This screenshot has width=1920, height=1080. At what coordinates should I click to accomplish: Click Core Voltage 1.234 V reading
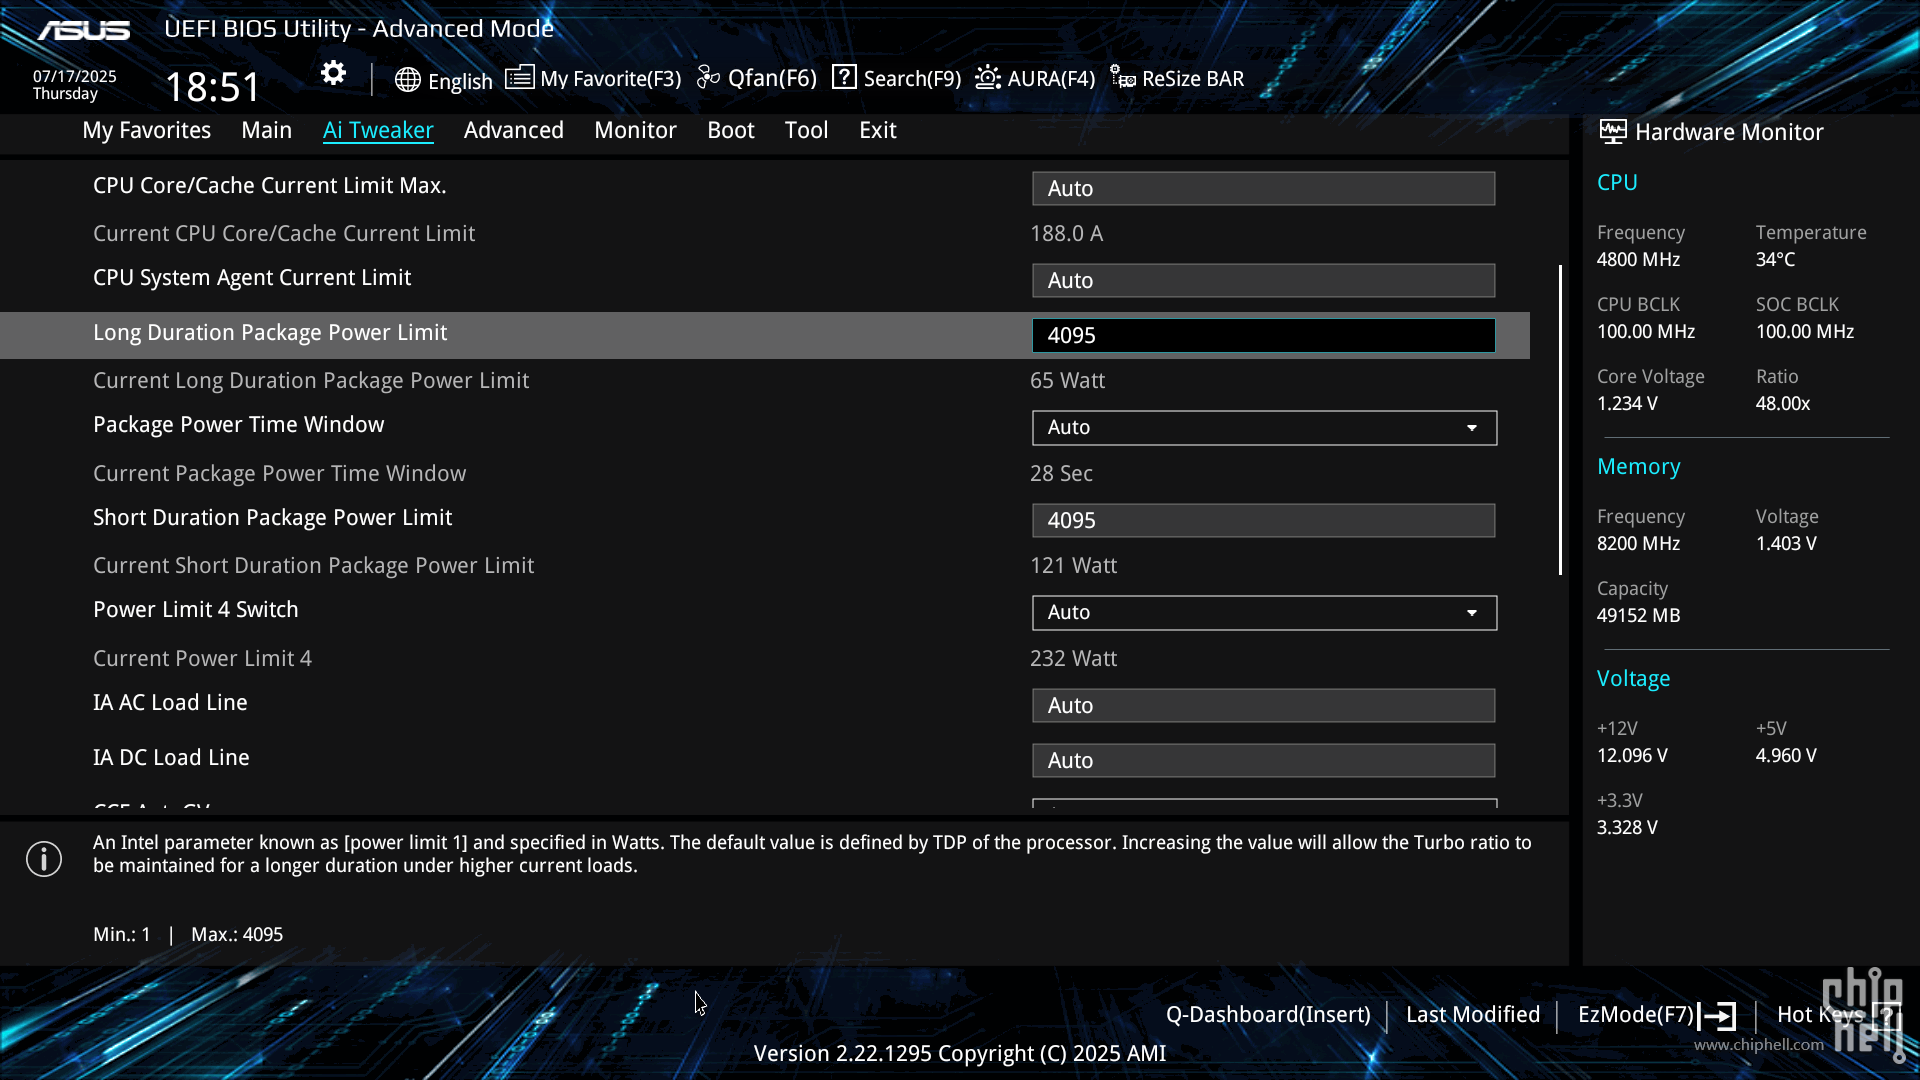(x=1627, y=404)
